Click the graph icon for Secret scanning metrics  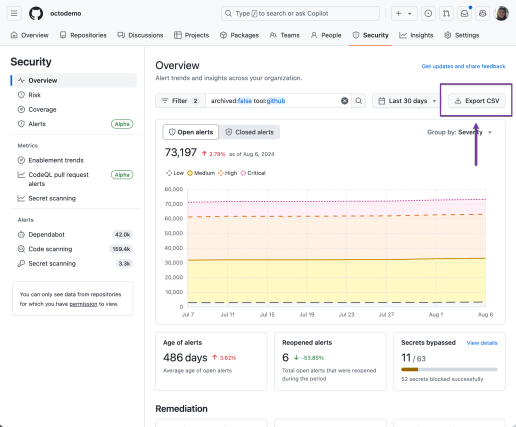click(x=21, y=198)
